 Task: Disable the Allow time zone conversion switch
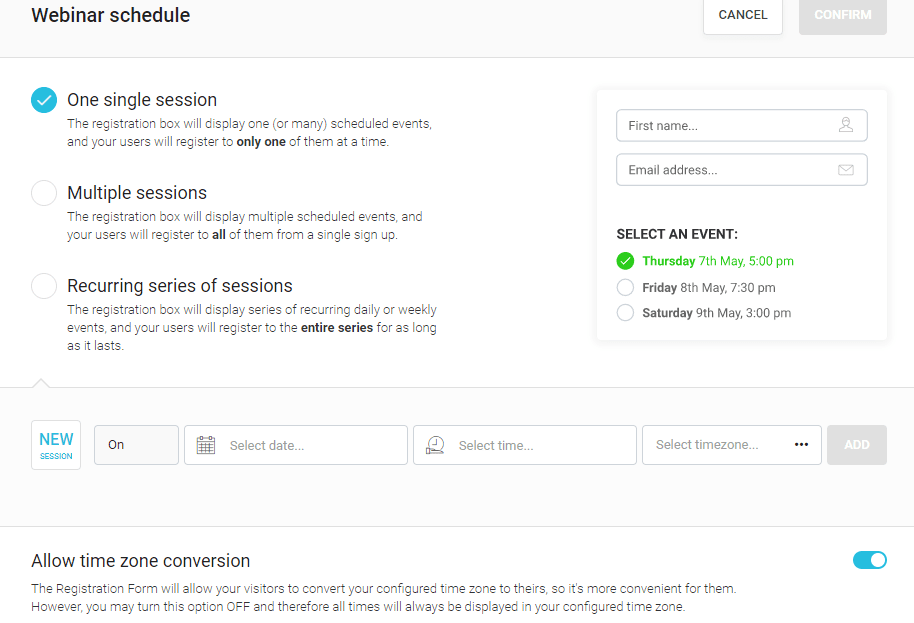(870, 560)
